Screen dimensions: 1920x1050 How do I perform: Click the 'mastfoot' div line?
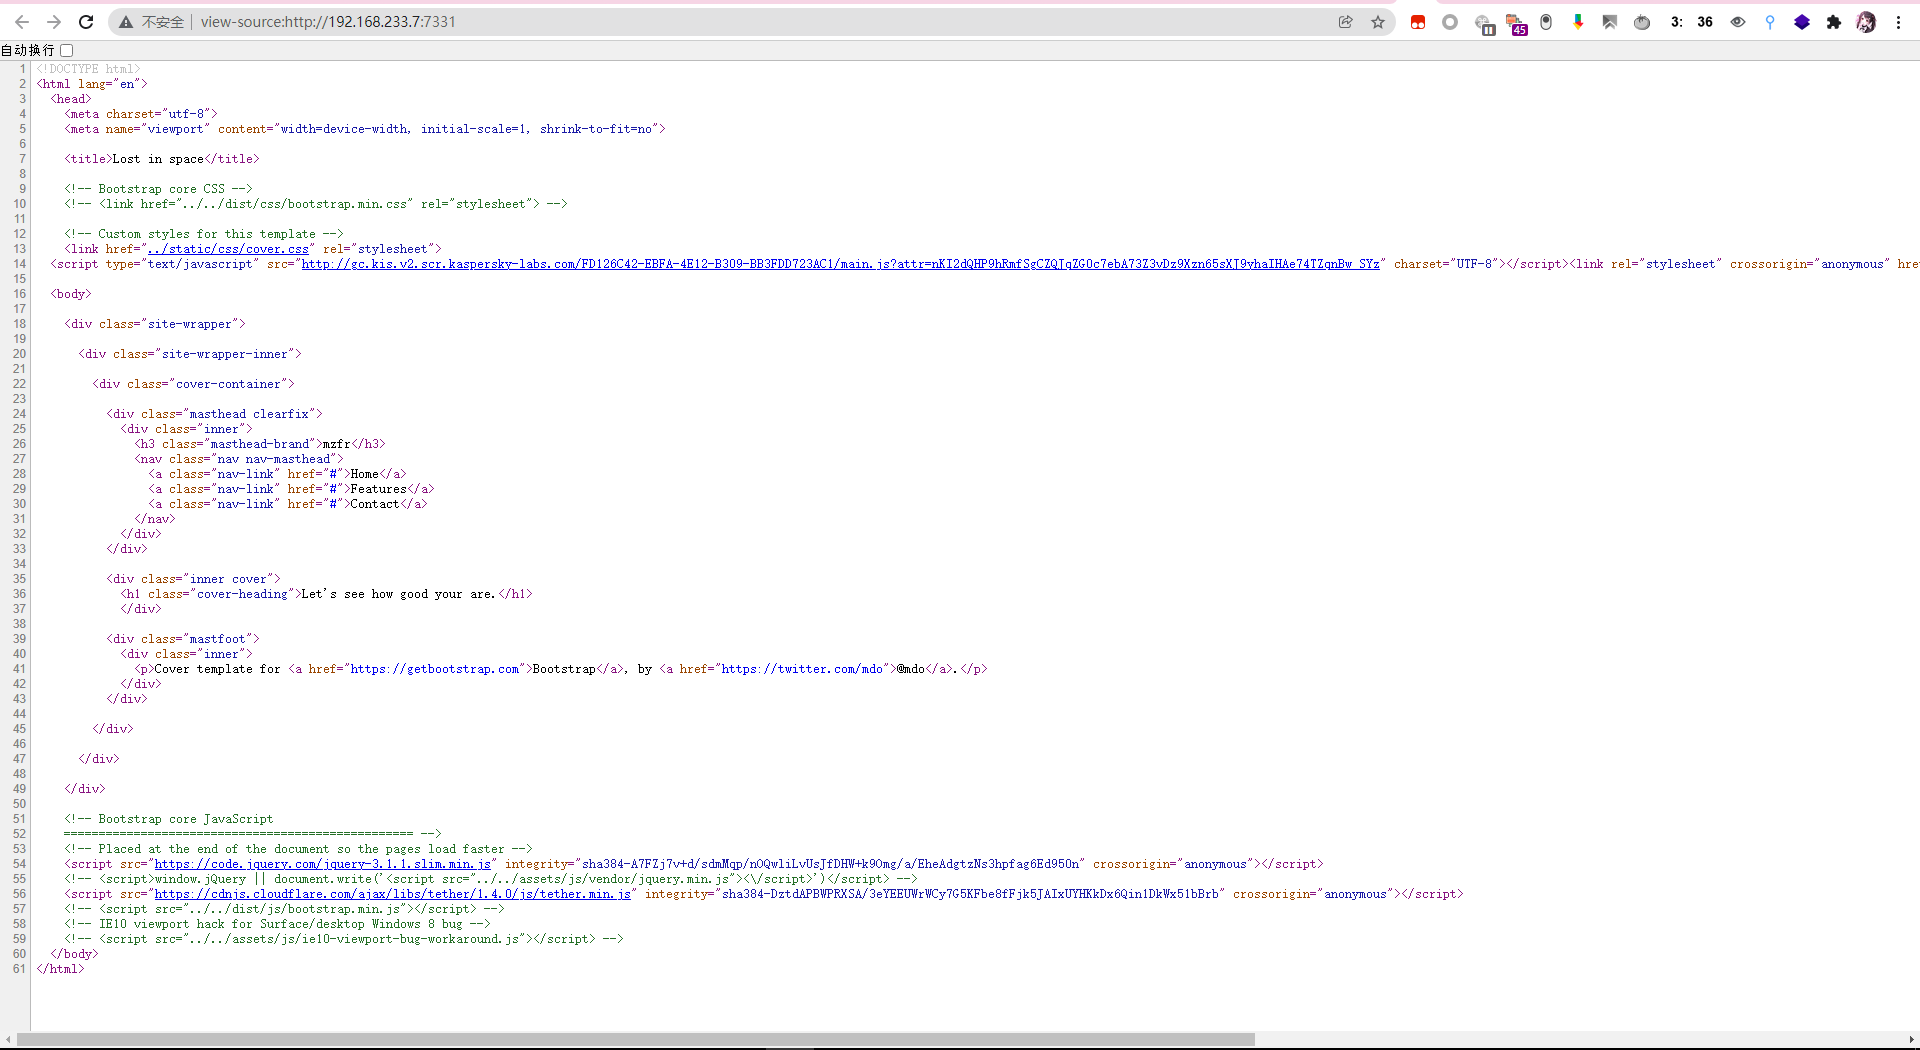click(183, 639)
